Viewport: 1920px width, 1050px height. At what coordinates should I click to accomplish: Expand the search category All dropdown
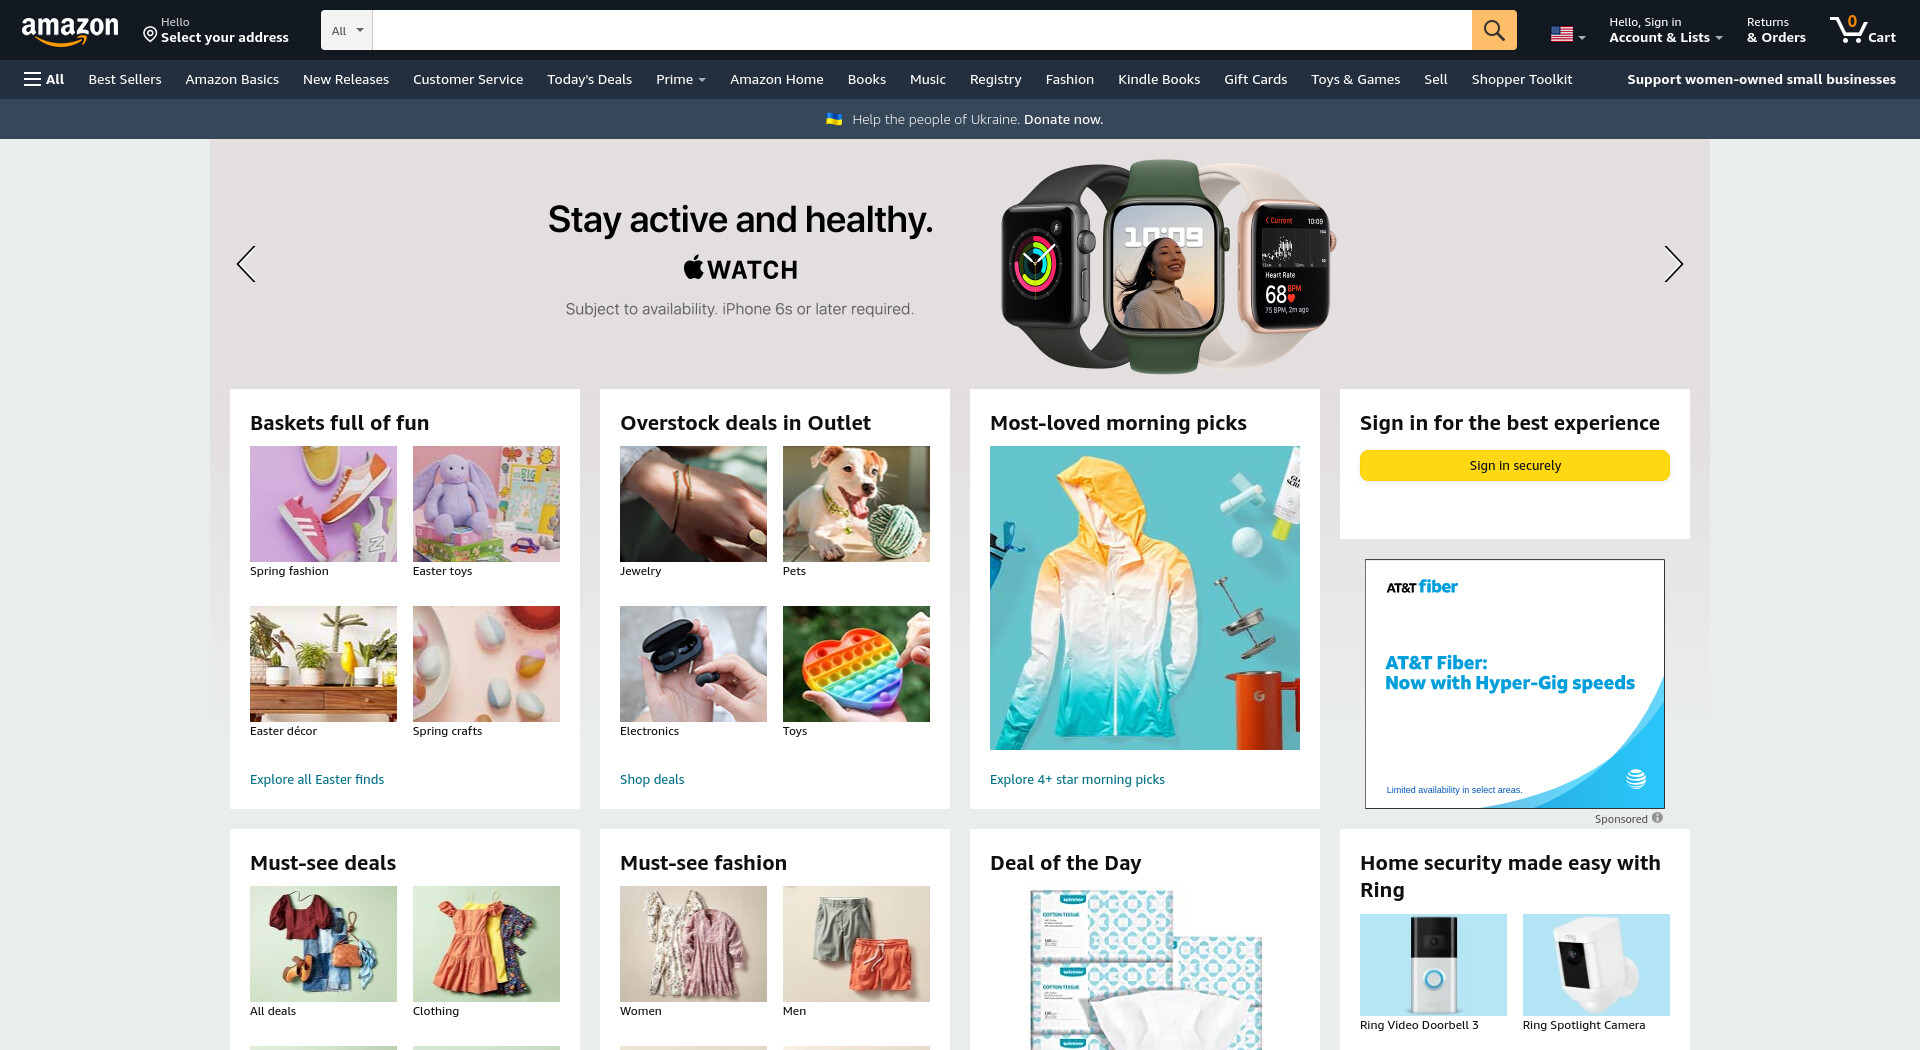(x=347, y=30)
